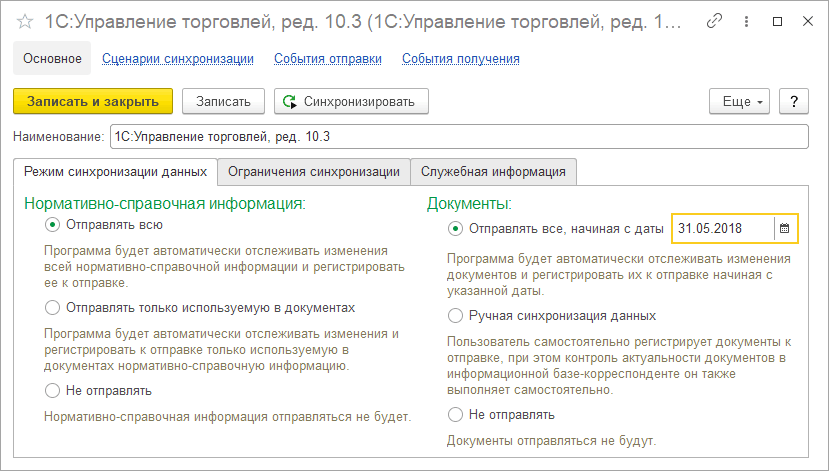
Task: Click the date field showing 31.05.2018
Action: [x=722, y=228]
